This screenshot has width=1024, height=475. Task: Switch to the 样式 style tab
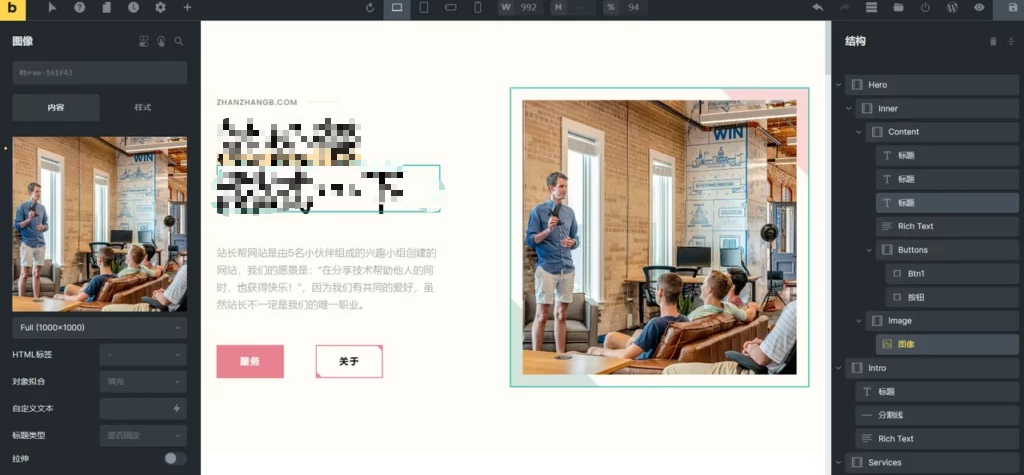[143, 107]
